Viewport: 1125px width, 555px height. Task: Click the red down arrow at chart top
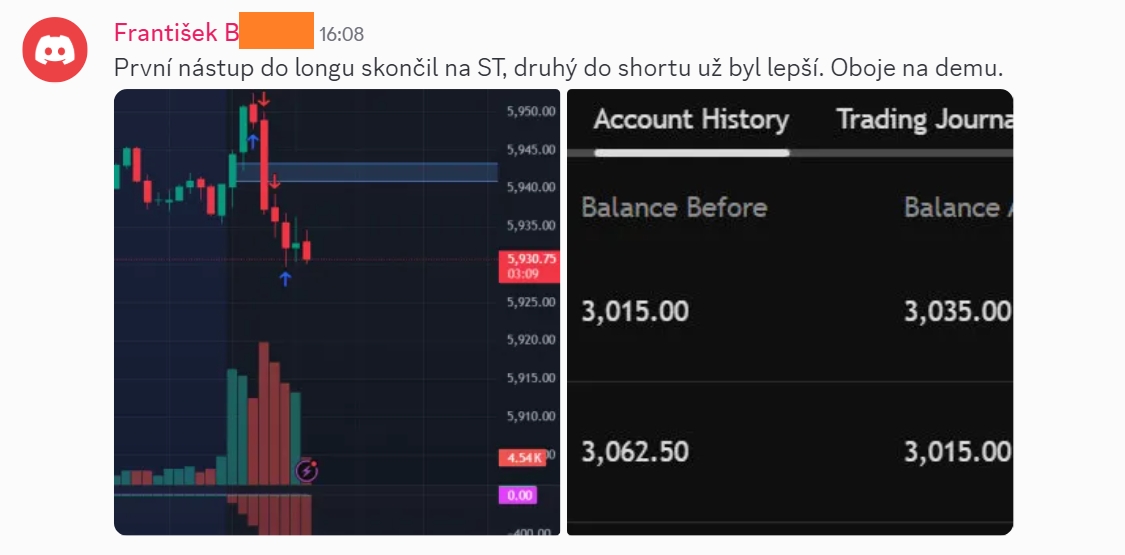[x=264, y=99]
